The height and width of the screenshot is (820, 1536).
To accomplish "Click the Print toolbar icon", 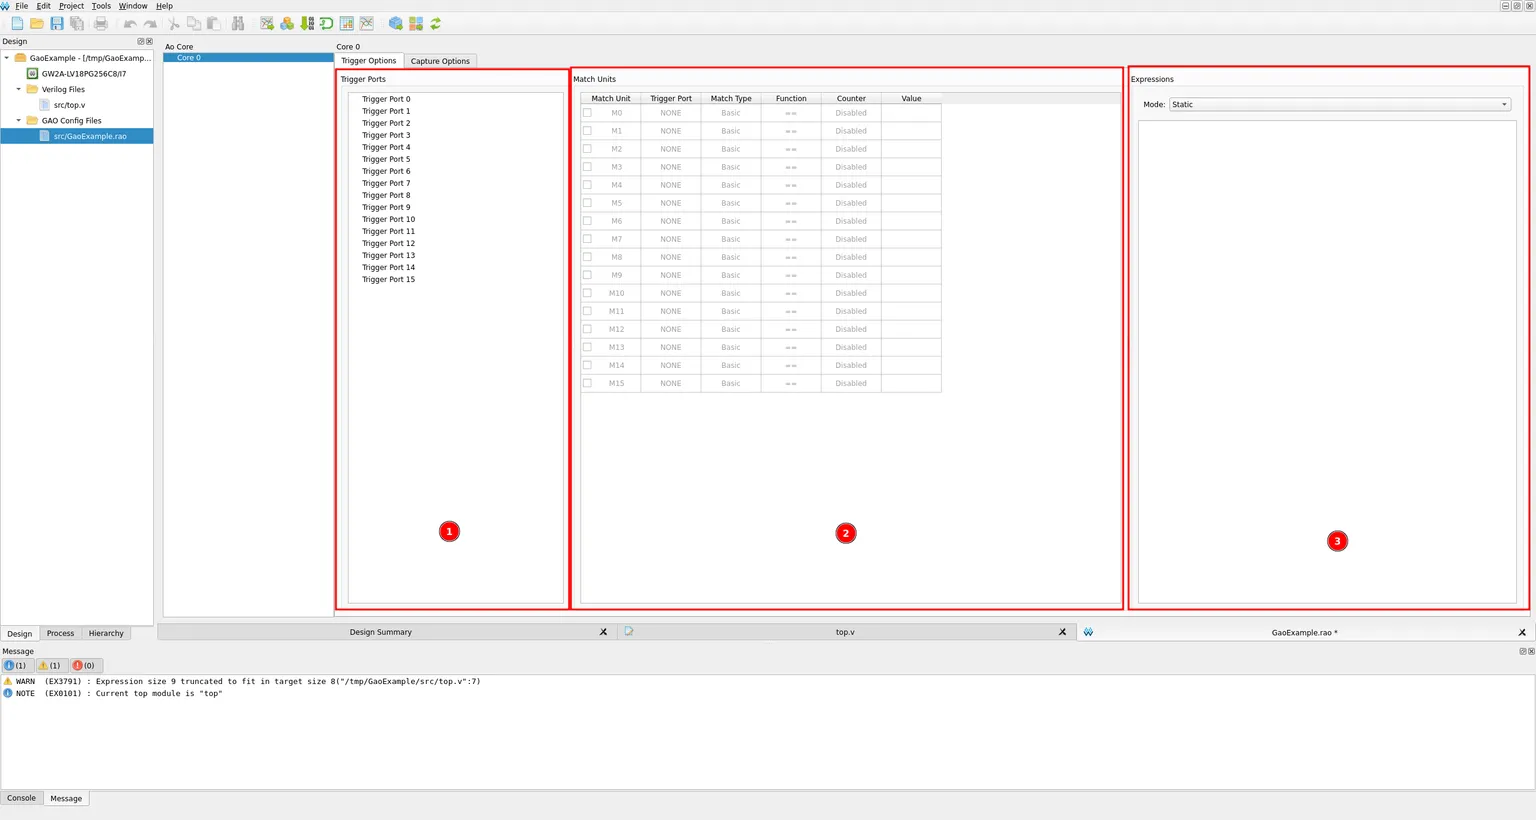I will pos(101,23).
